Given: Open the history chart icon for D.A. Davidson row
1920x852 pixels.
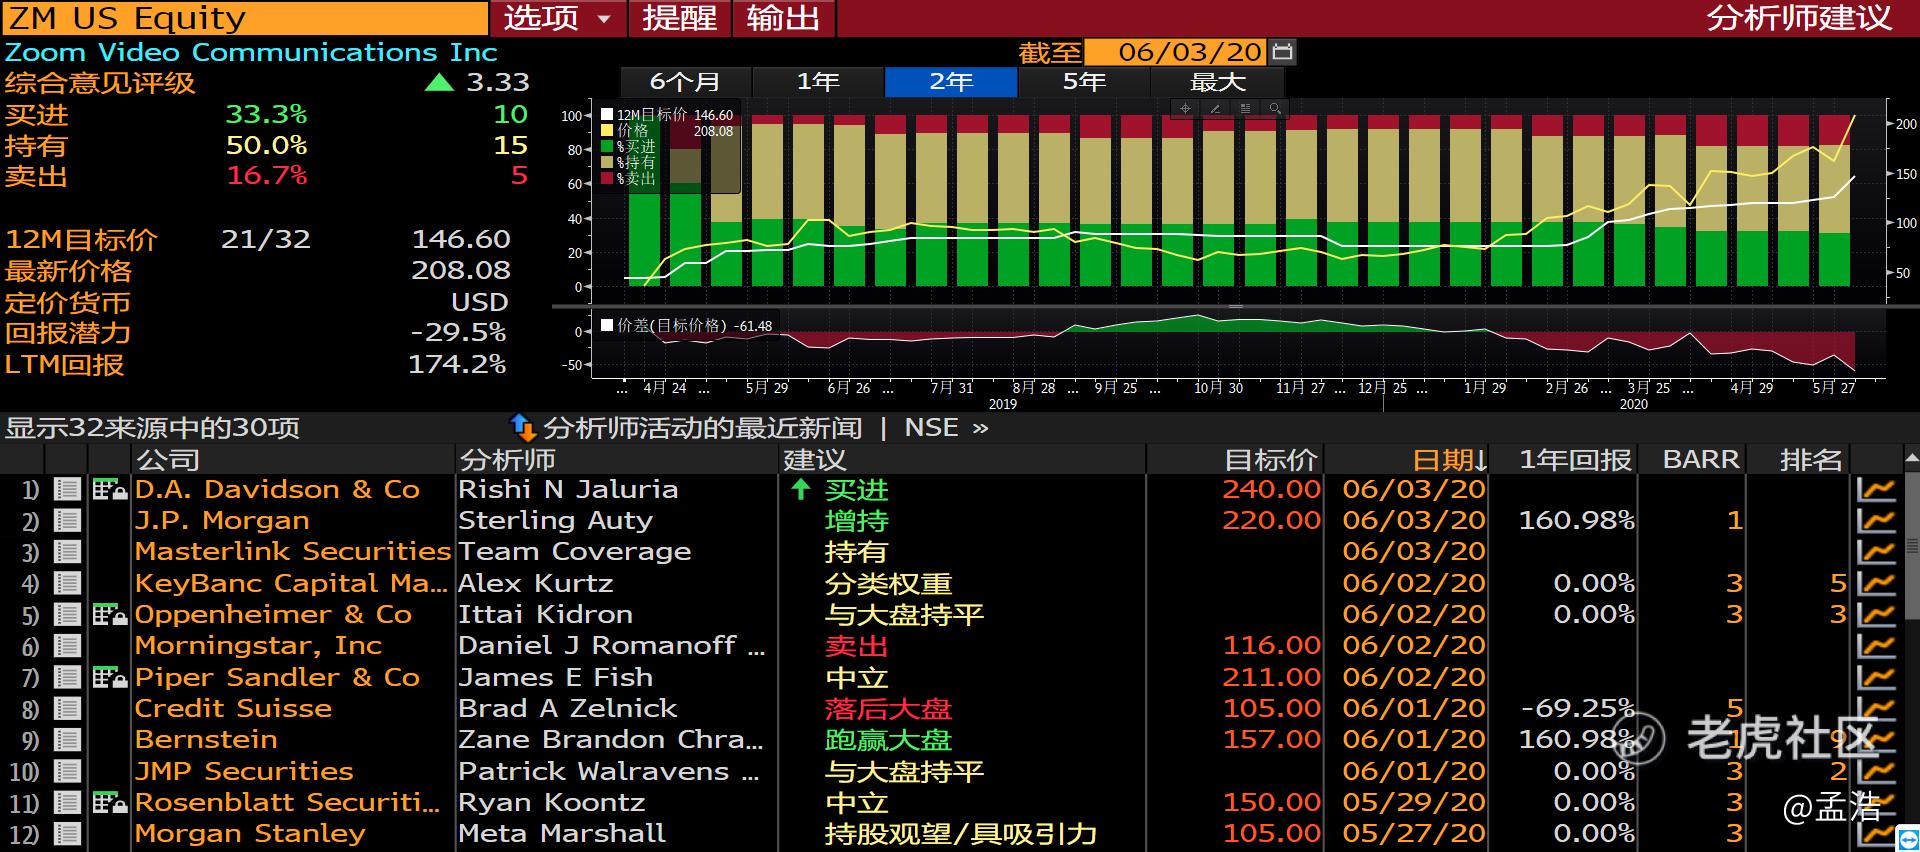Looking at the screenshot, I should coord(1876,489).
